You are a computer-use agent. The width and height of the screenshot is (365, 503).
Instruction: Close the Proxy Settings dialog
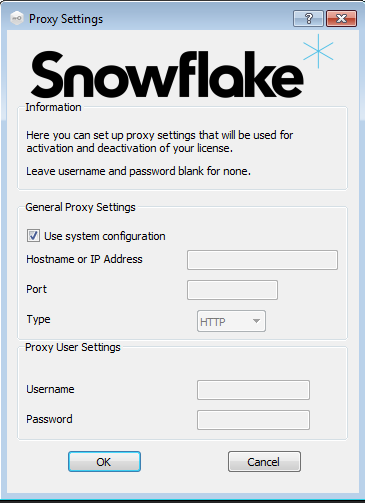tap(342, 18)
